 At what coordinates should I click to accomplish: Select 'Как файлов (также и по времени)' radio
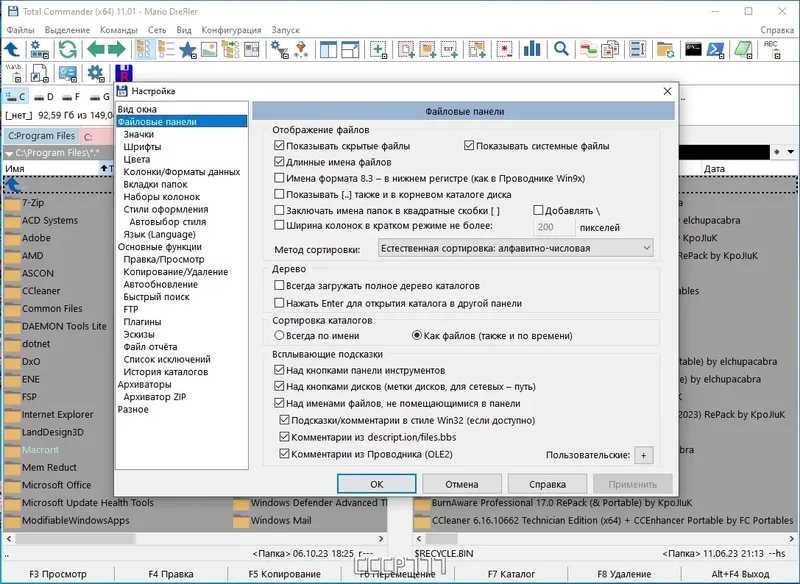pyautogui.click(x=417, y=336)
